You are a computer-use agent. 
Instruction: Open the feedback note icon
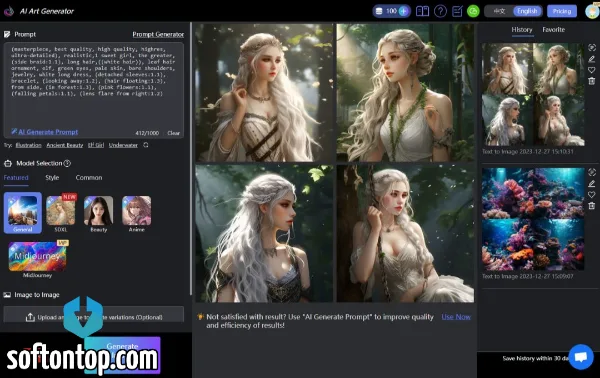[x=457, y=11]
